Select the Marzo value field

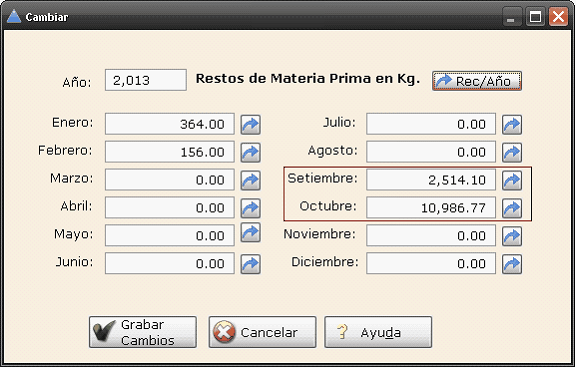[170, 180]
